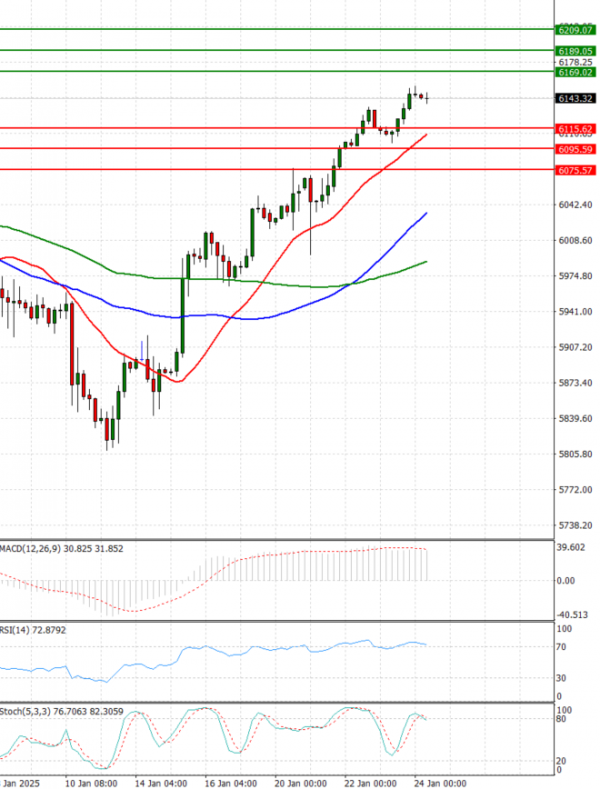The height and width of the screenshot is (789, 600).
Task: Click the small blue arrow marker above candles
Action: click(142, 351)
